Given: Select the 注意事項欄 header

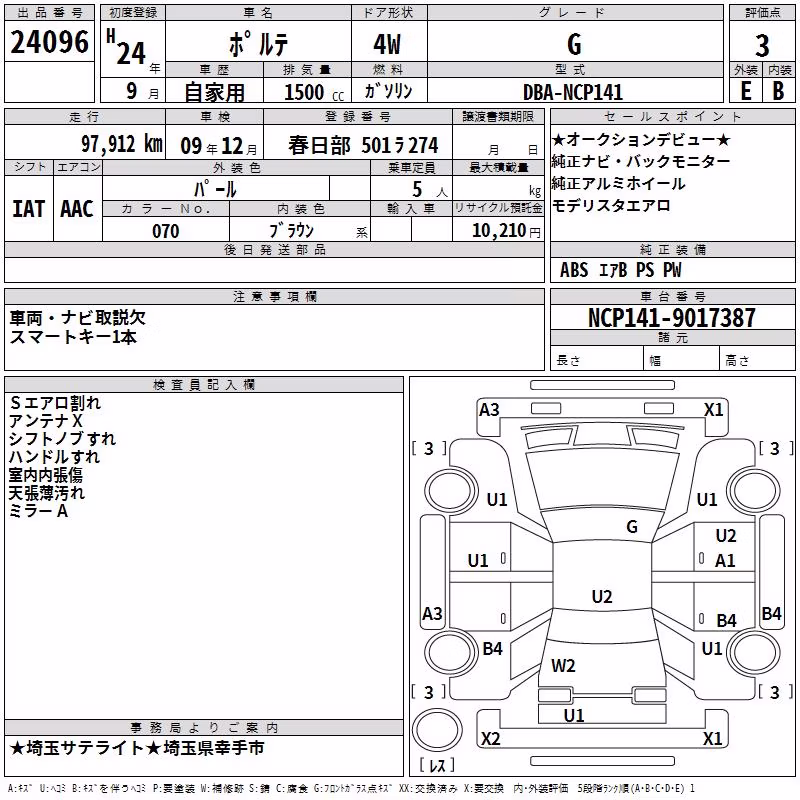Looking at the screenshot, I should (x=274, y=296).
